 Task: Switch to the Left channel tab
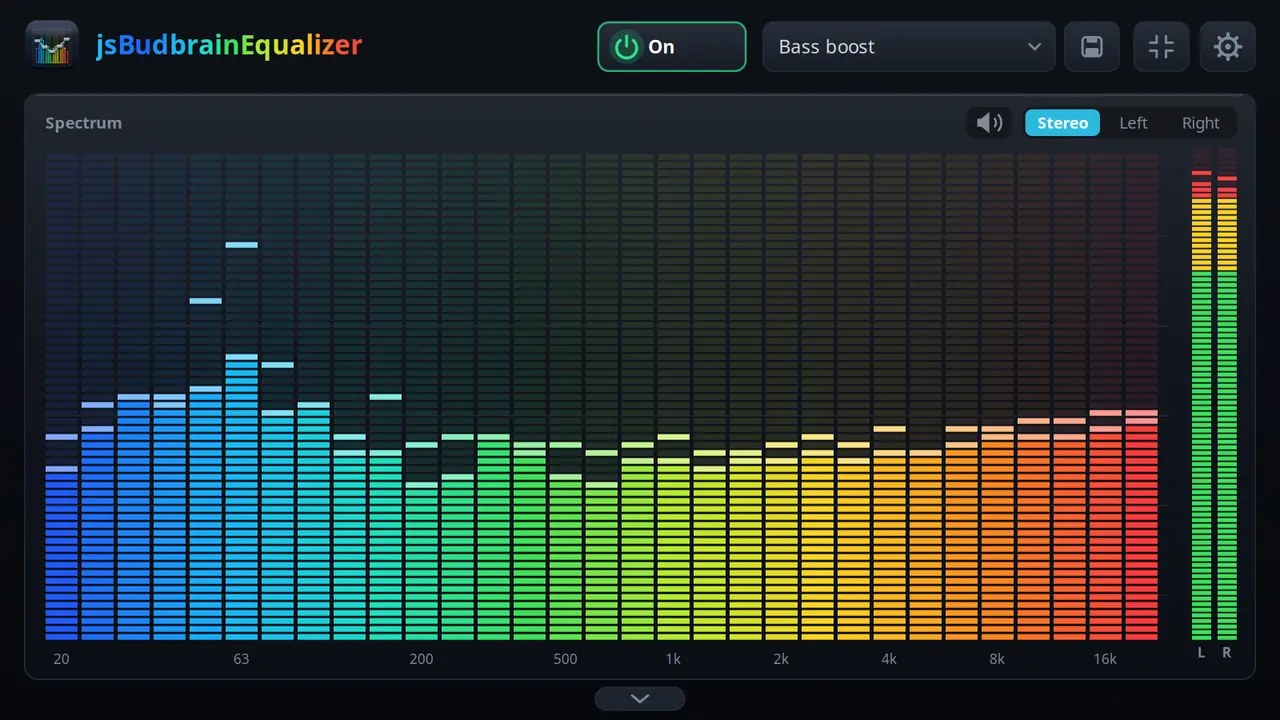click(1133, 123)
